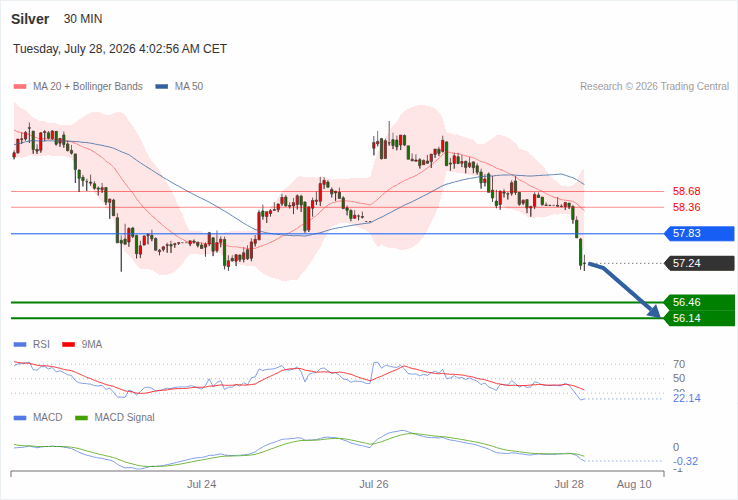Image resolution: width=738 pixels, height=500 pixels.
Task: Click the Silver chart title
Action: point(30,19)
